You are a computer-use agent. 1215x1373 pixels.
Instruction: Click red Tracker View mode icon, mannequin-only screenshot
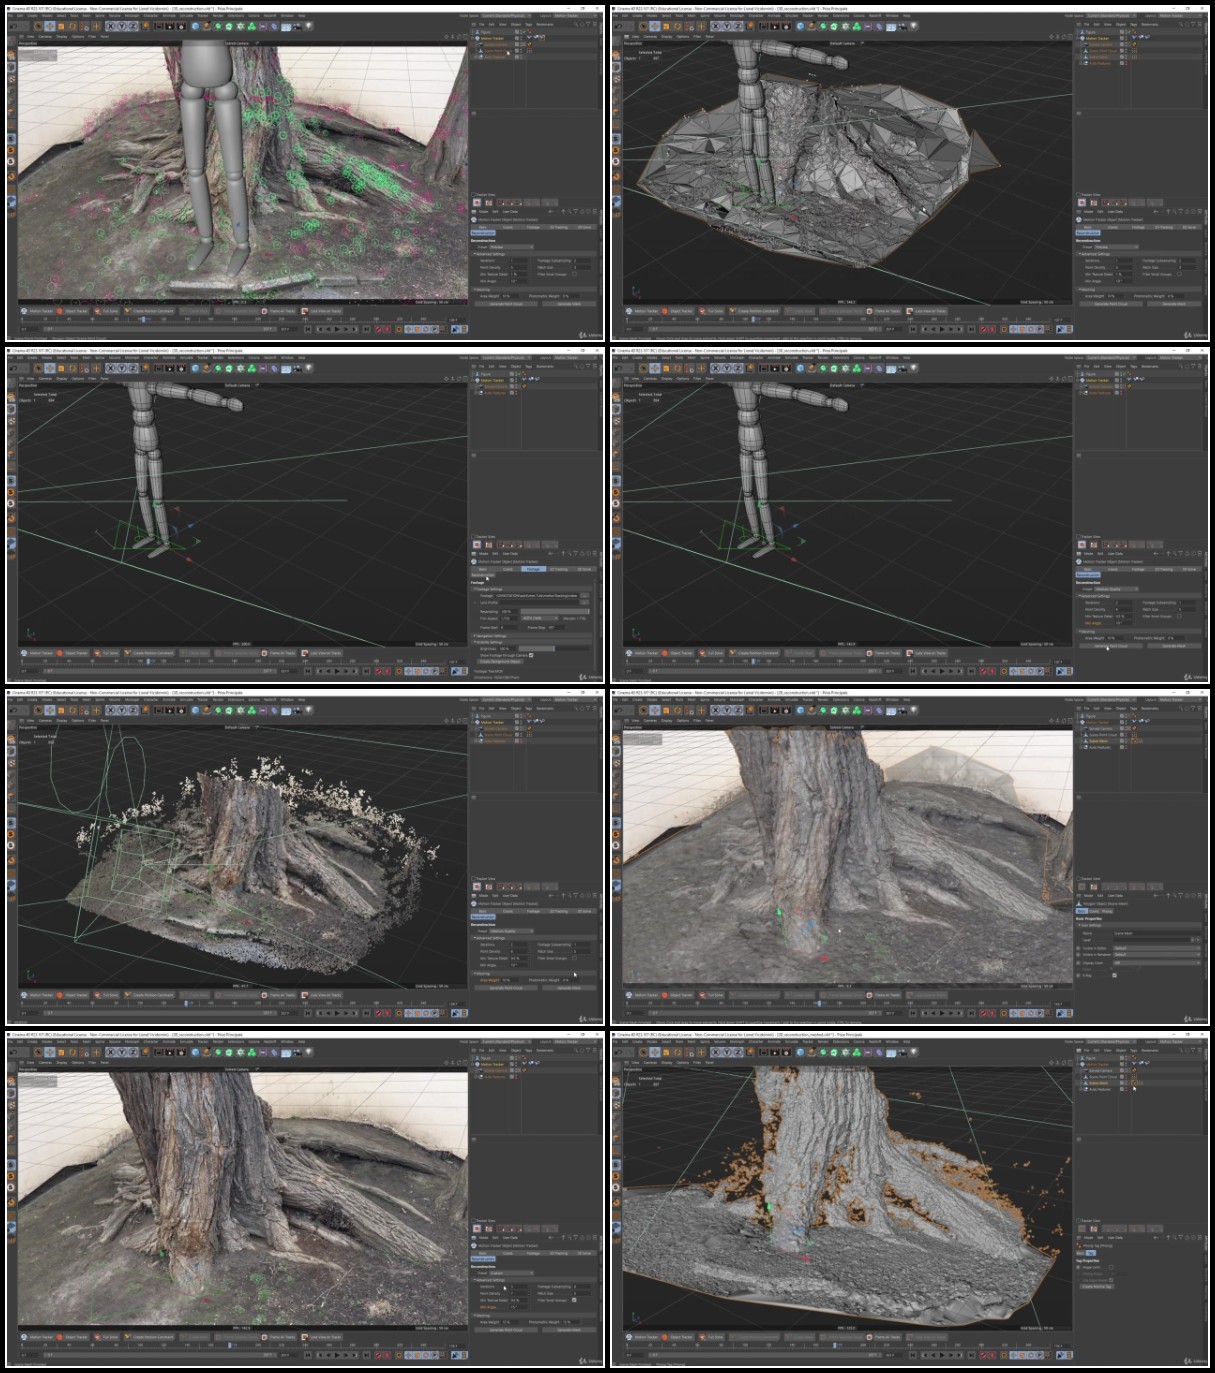1081,544
